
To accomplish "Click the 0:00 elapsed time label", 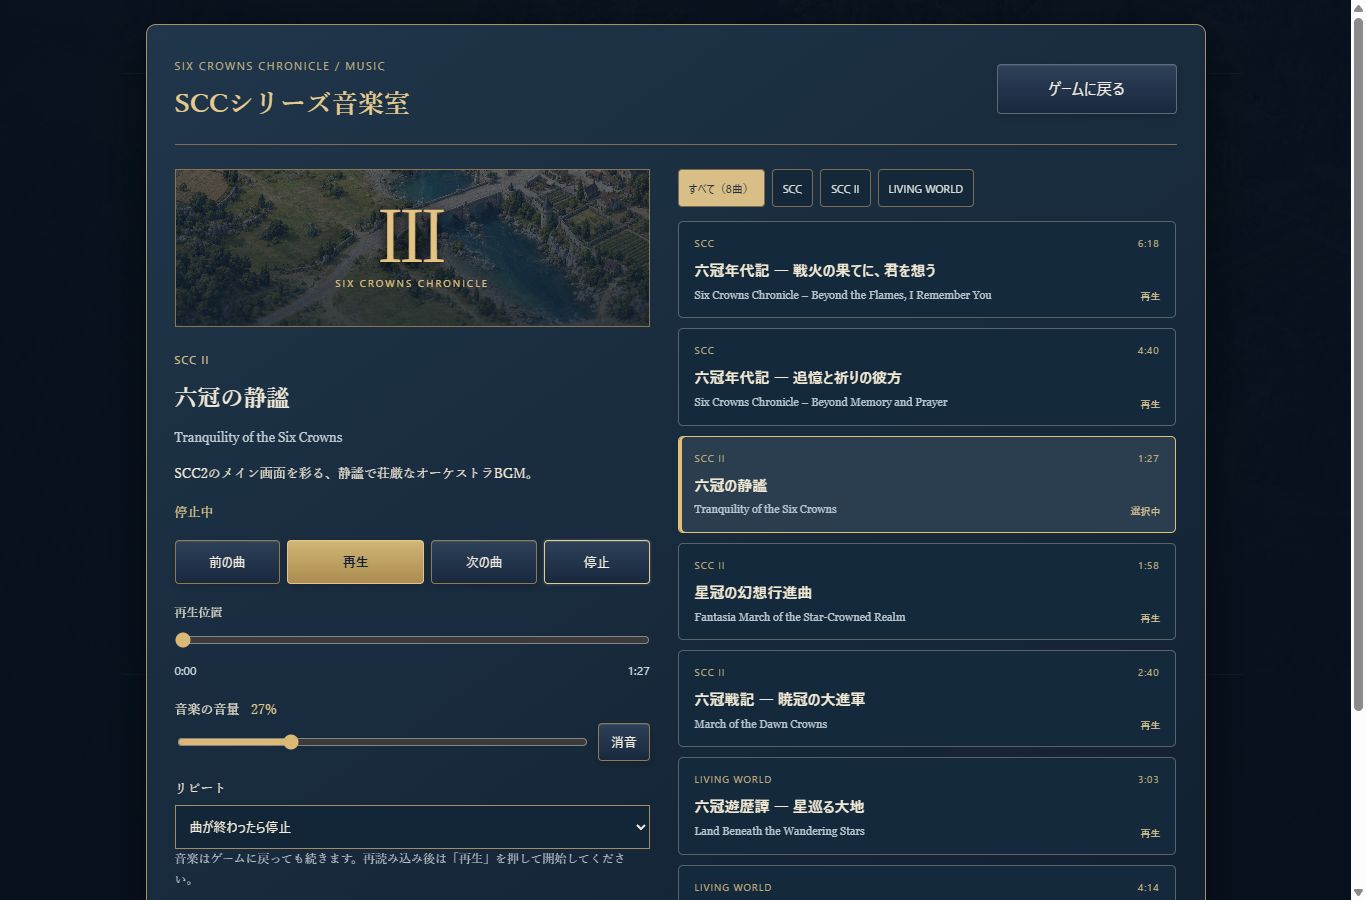I will 186,671.
